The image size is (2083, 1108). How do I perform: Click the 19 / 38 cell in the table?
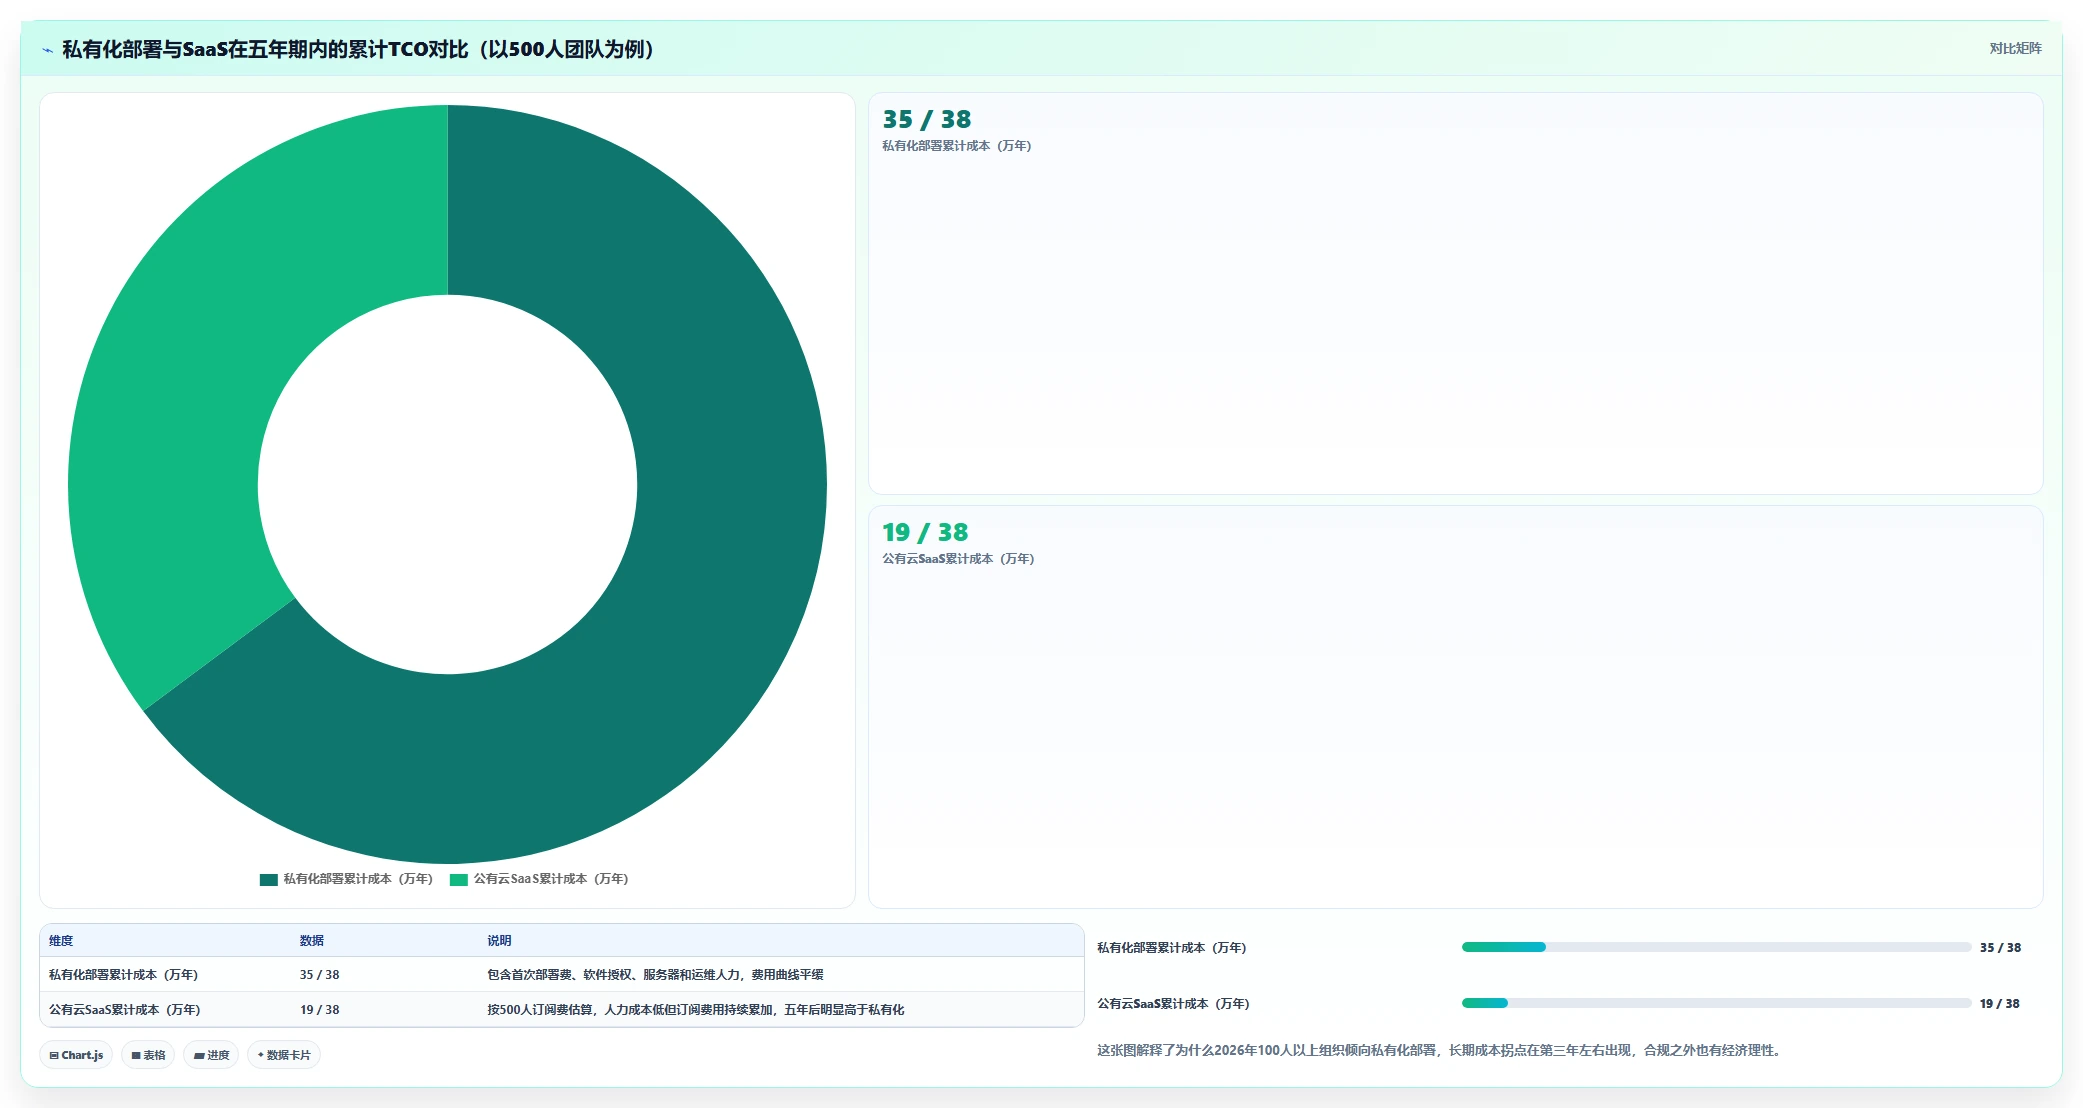pos(319,1010)
